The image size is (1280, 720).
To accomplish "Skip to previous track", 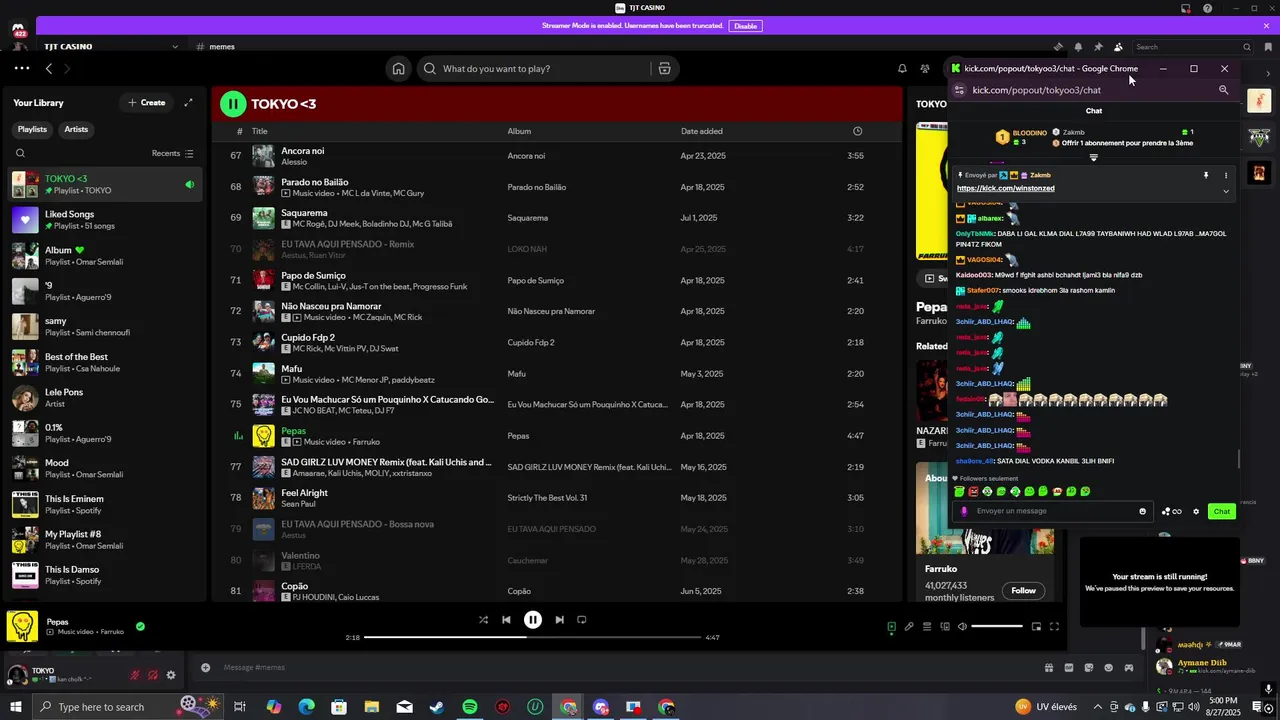I will [x=506, y=620].
